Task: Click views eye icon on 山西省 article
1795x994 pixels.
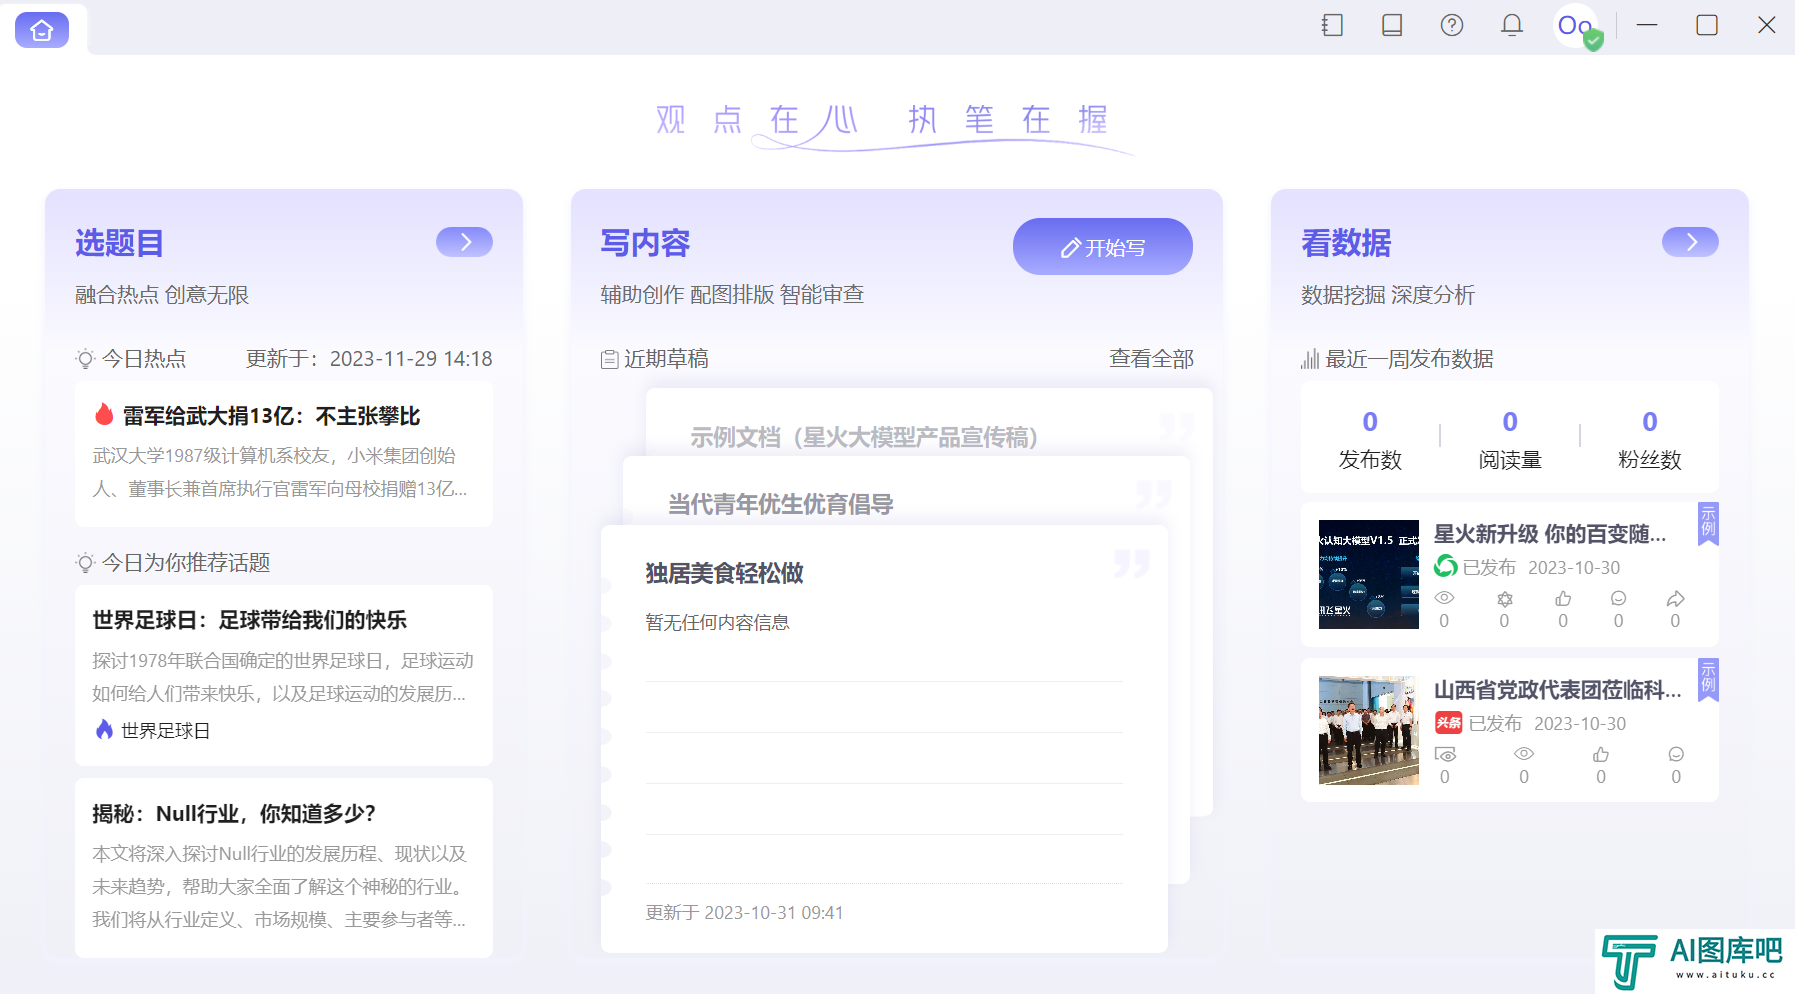Action: (1523, 754)
